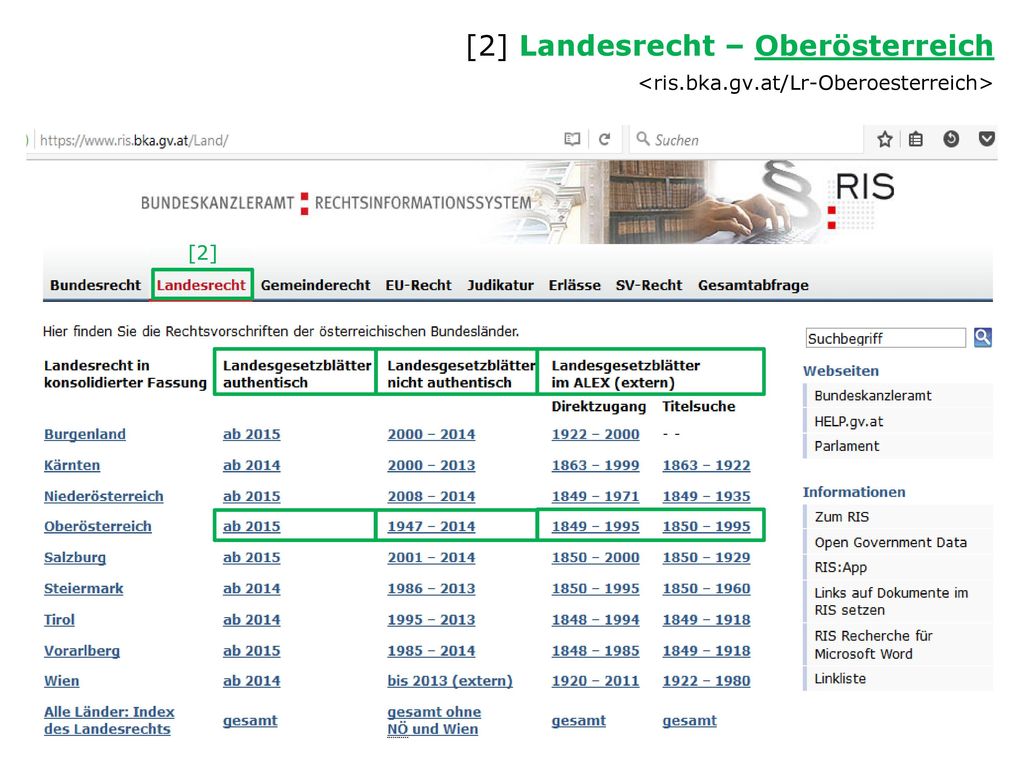1024x768 pixels.
Task: Open Salzburg '1850 – 1929' Titelsuche
Action: 707,558
